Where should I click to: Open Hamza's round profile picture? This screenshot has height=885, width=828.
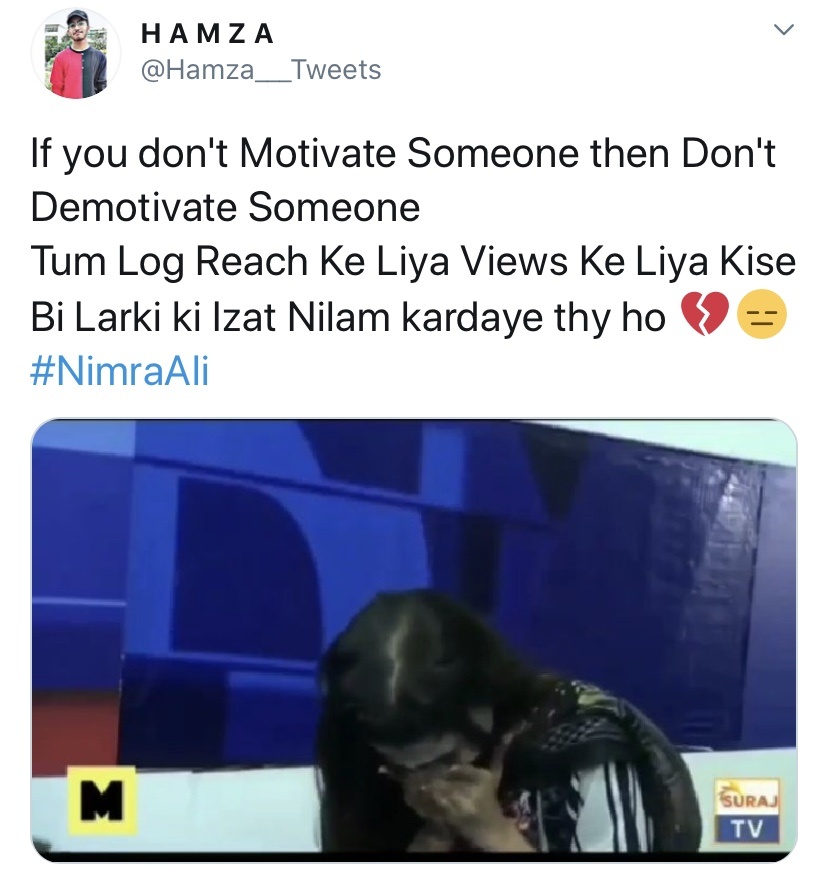click(x=76, y=54)
